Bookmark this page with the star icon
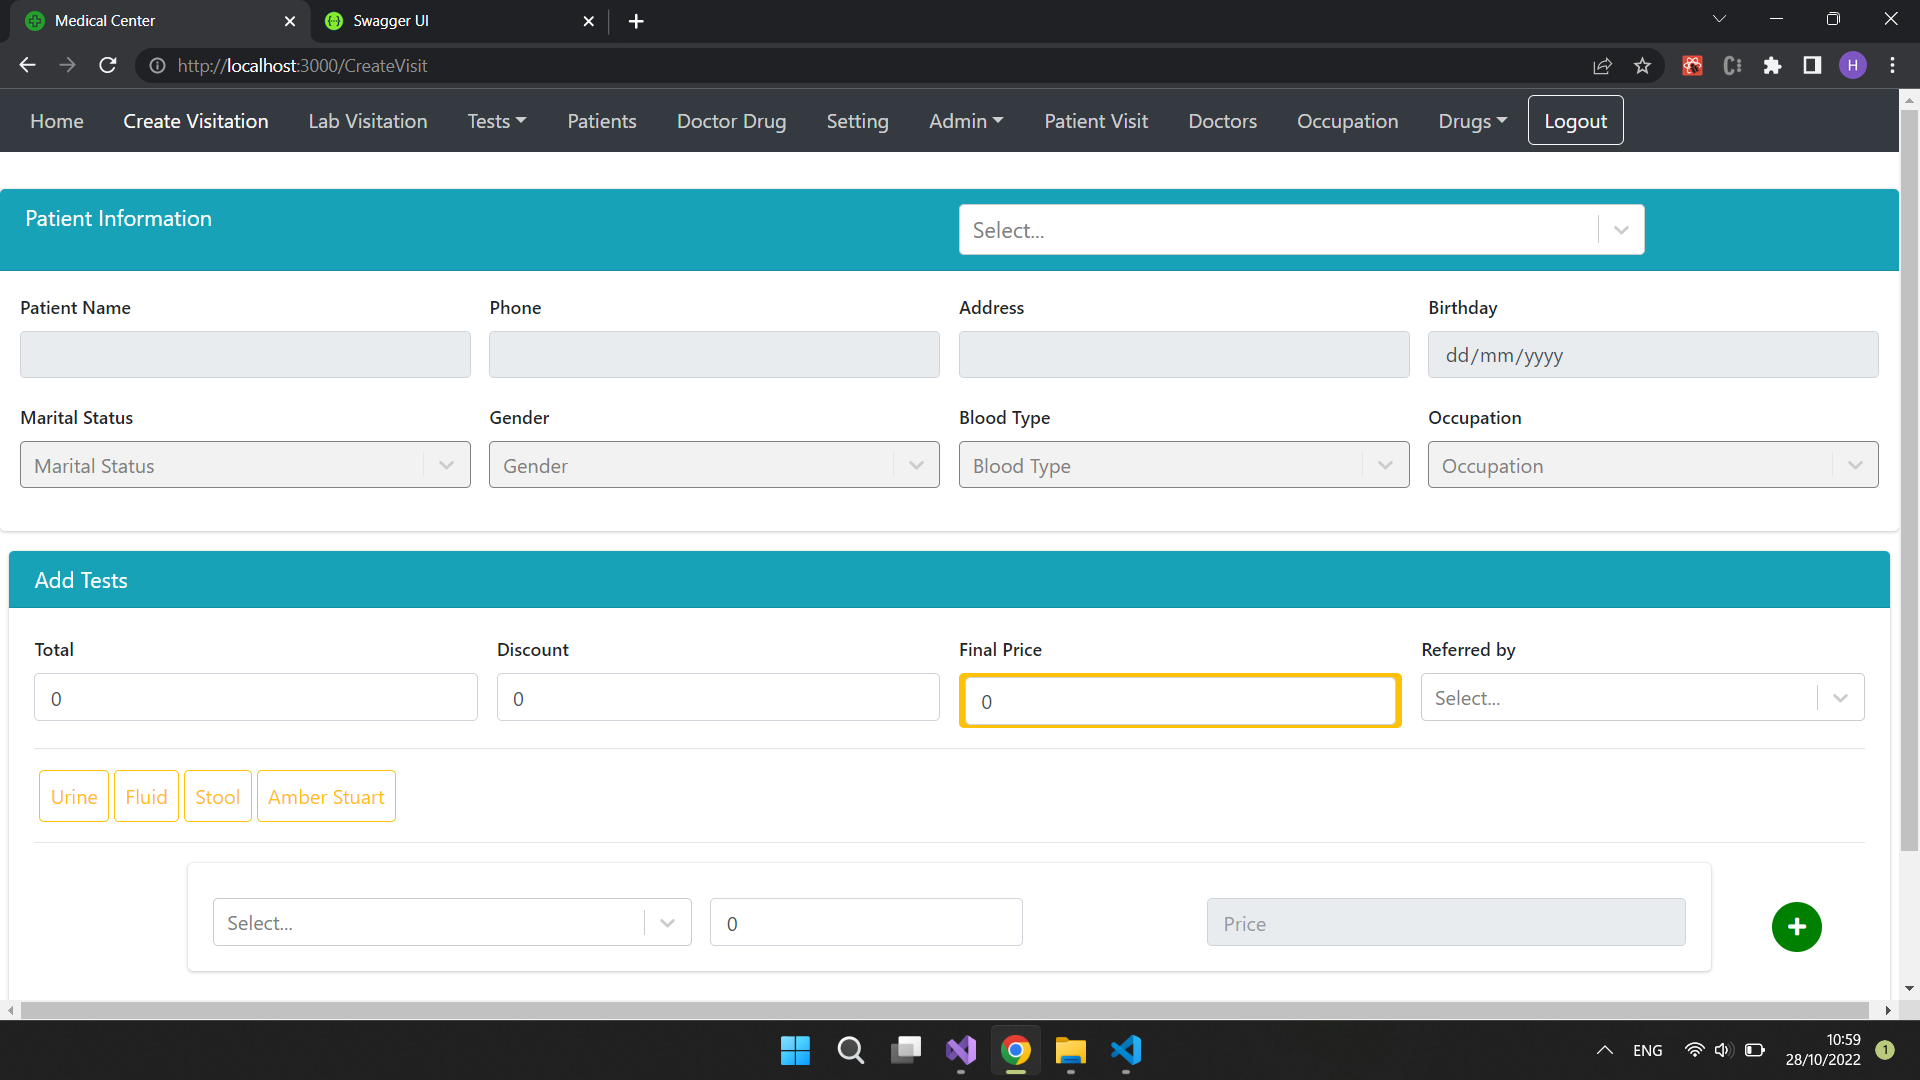 1642,65
